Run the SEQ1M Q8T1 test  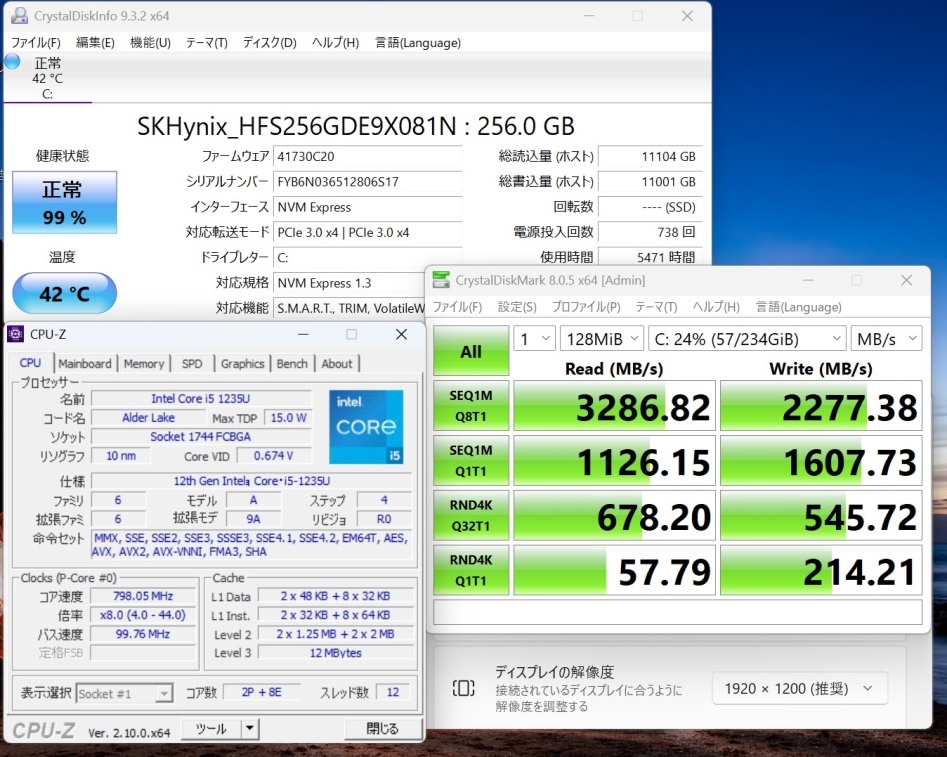tap(471, 405)
